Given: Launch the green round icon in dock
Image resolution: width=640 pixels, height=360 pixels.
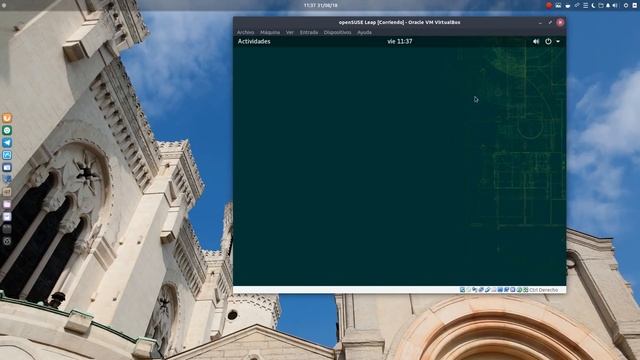Looking at the screenshot, I should tap(7, 130).
